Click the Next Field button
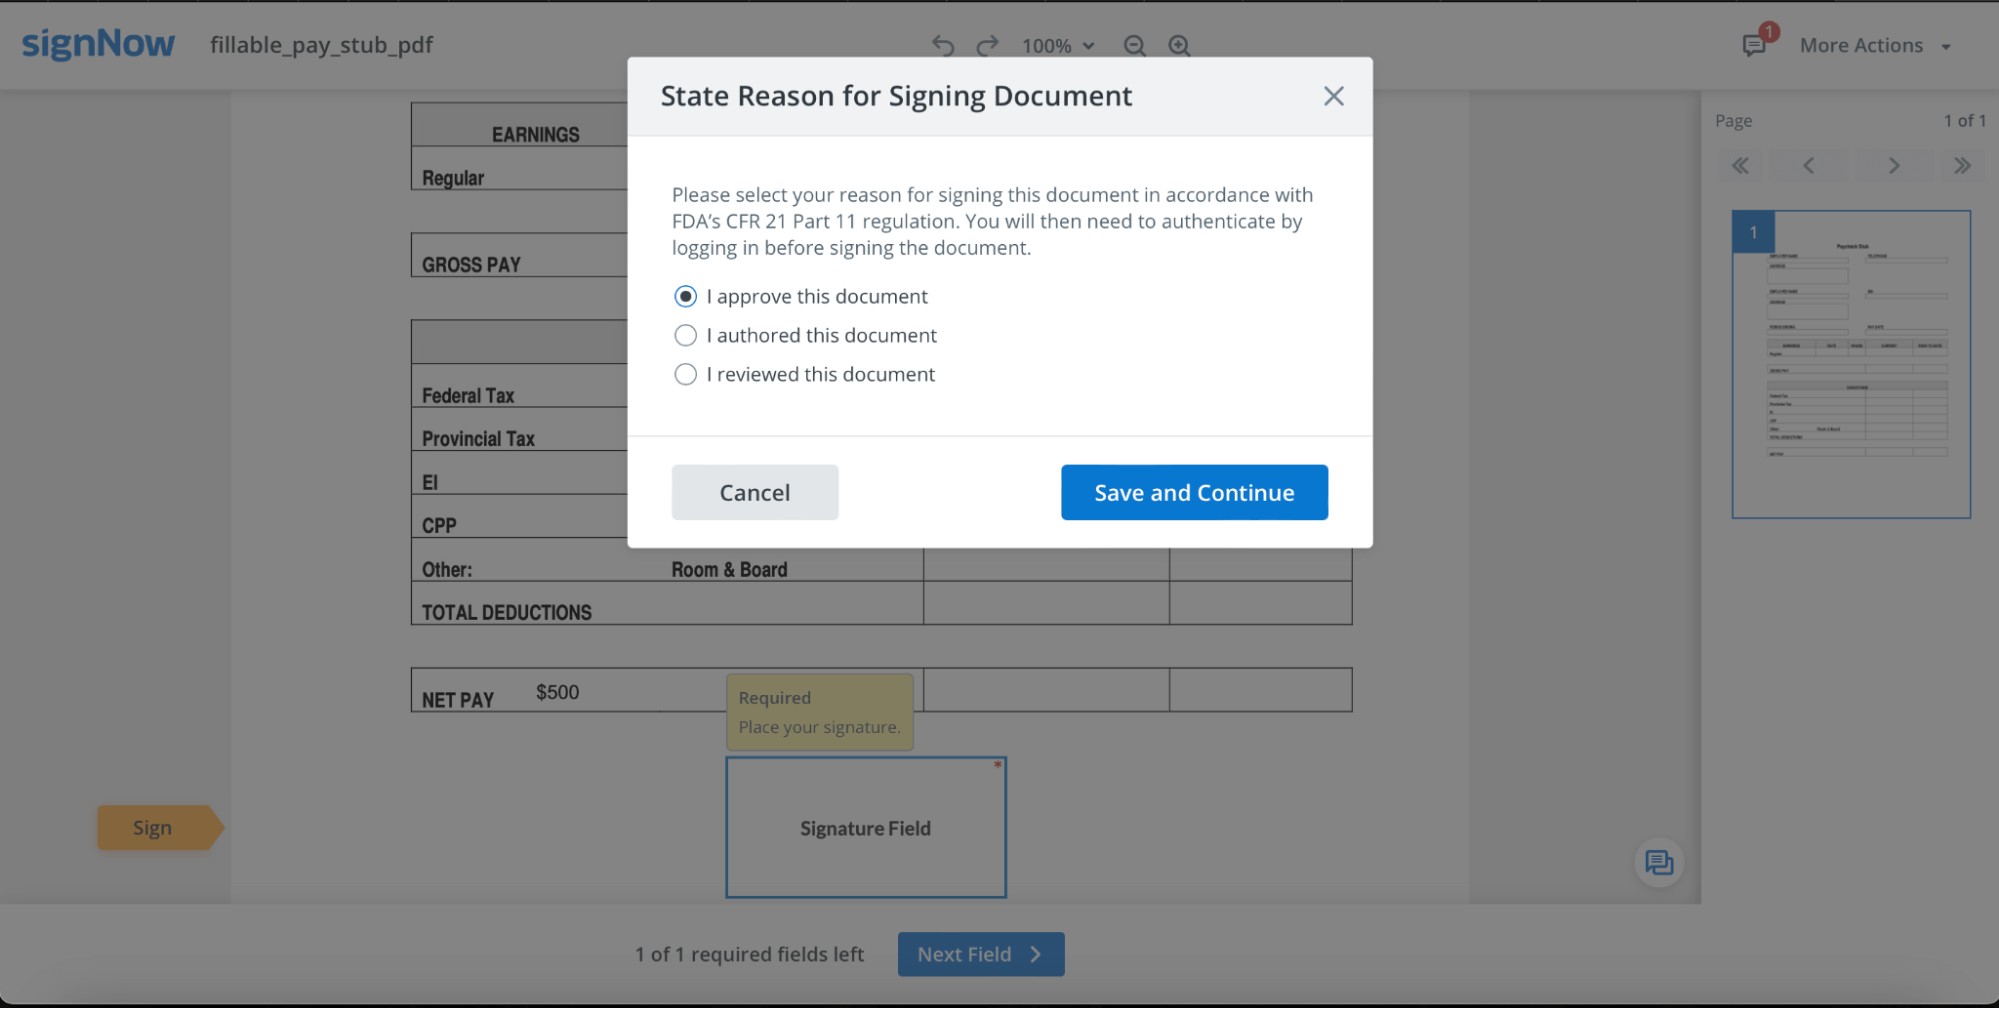The height and width of the screenshot is (1009, 1999). (980, 953)
